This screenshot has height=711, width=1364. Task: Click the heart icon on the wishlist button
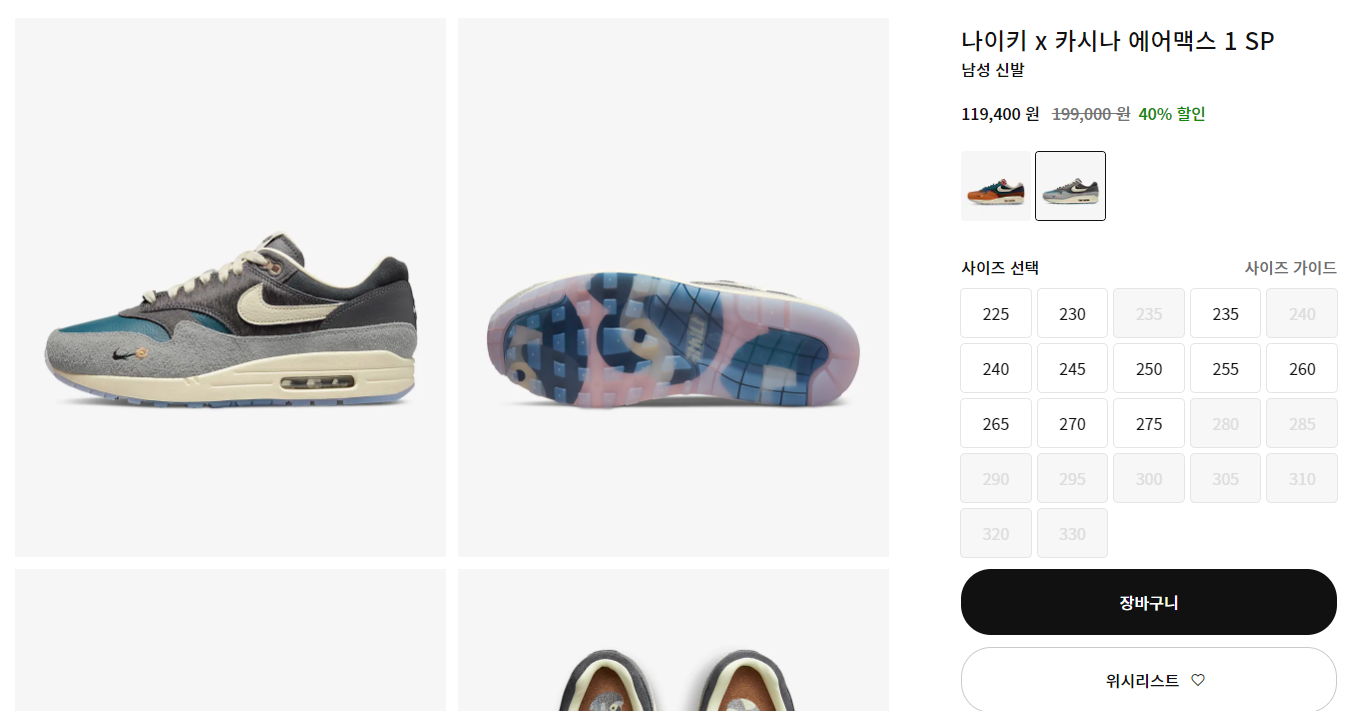tap(1198, 680)
